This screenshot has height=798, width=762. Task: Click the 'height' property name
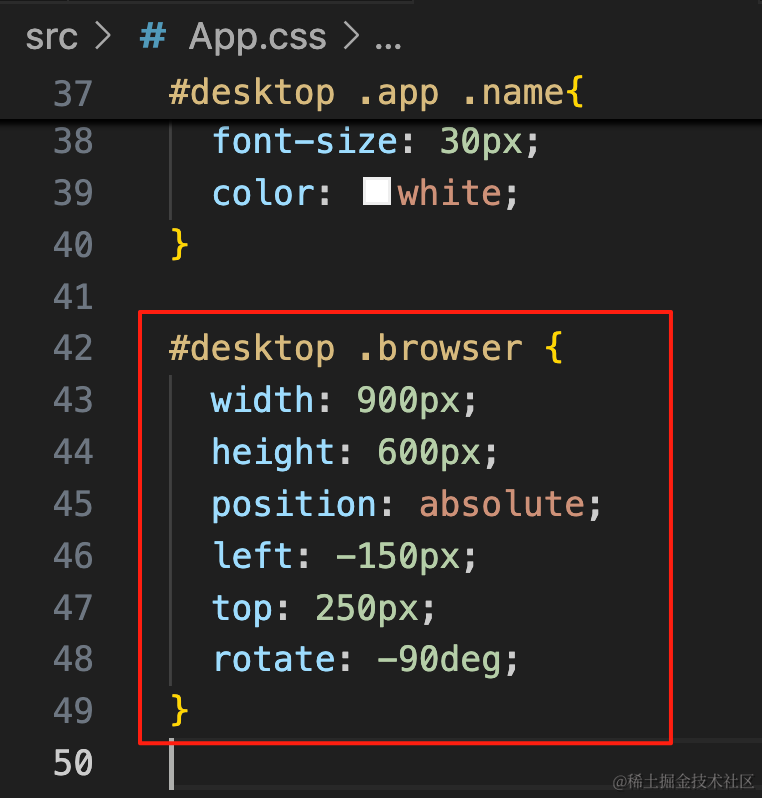[x=274, y=453]
